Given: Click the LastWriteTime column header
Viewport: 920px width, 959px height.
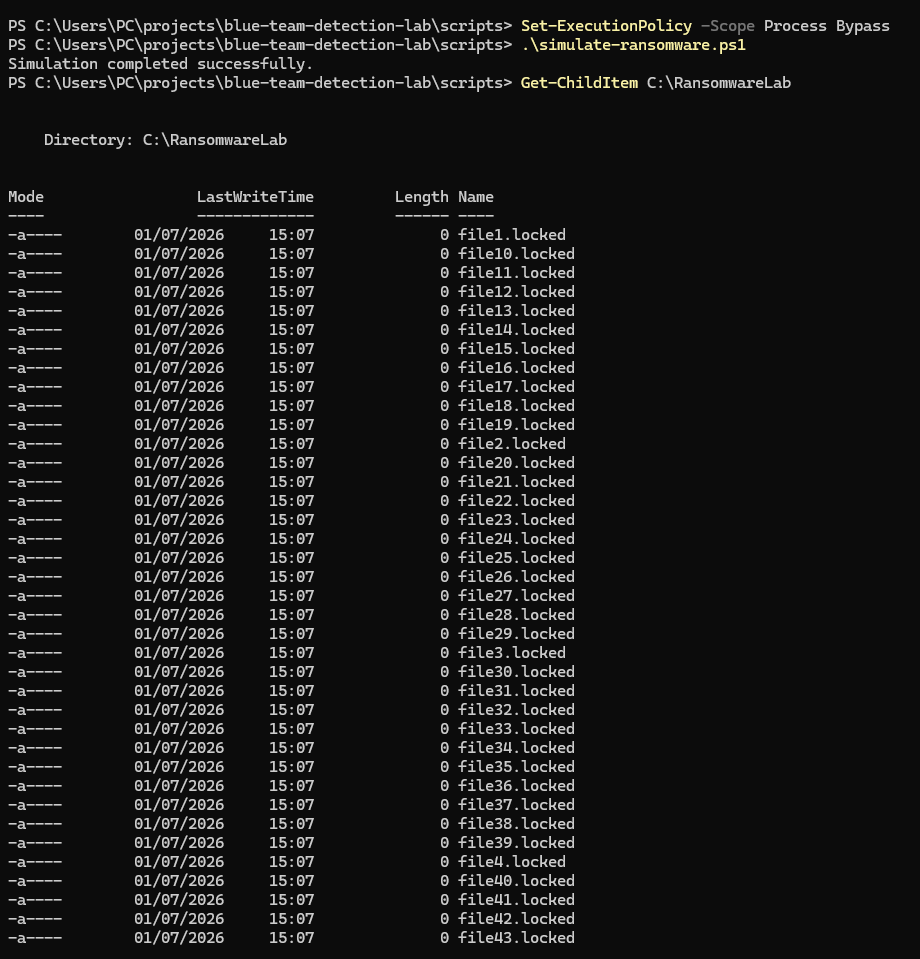Looking at the screenshot, I should (x=255, y=197).
